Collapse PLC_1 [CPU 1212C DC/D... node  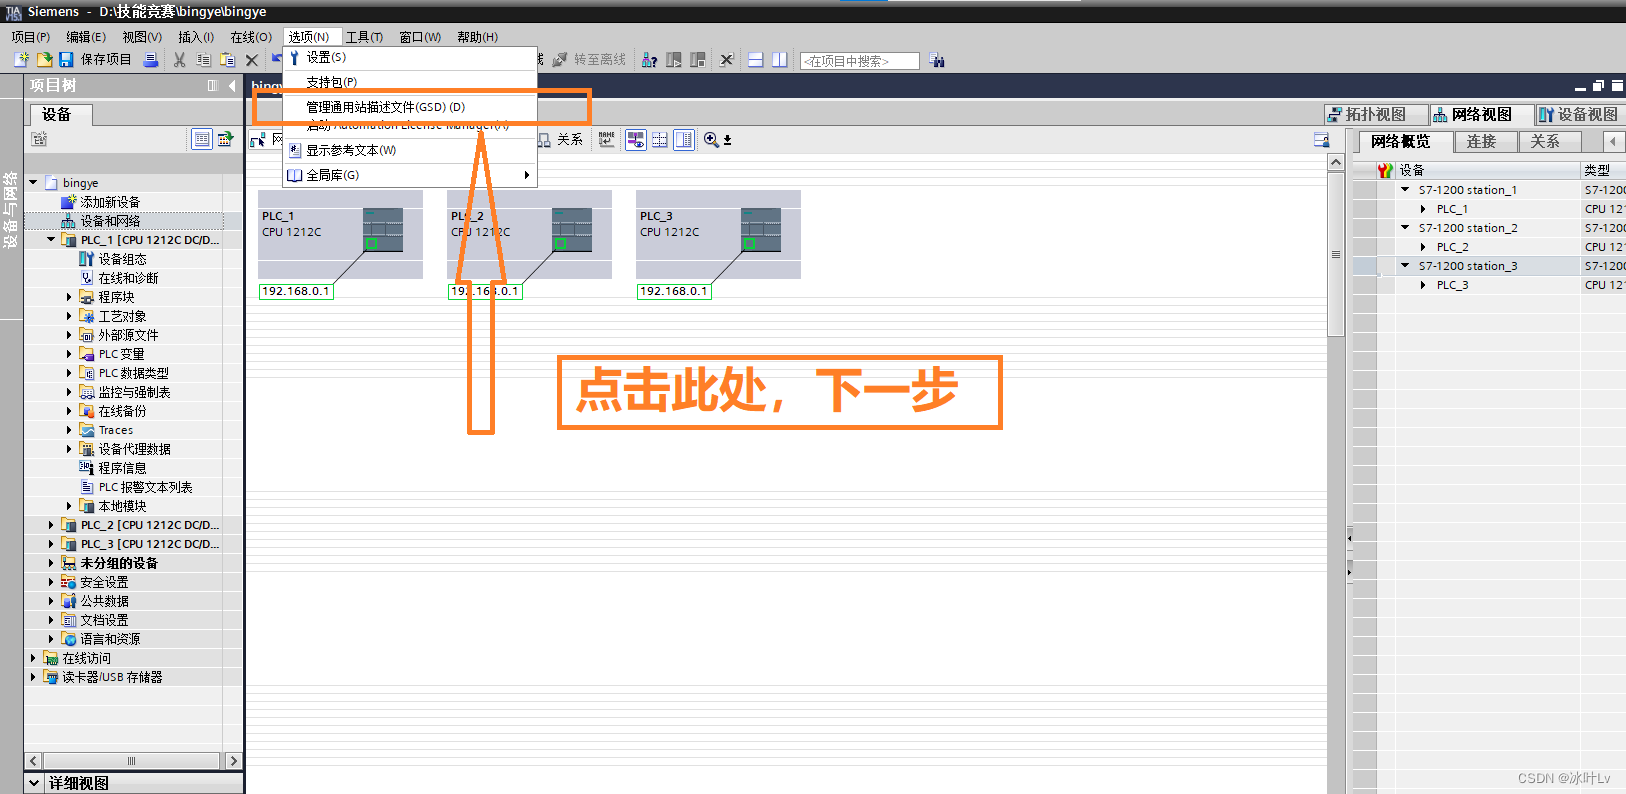[51, 240]
